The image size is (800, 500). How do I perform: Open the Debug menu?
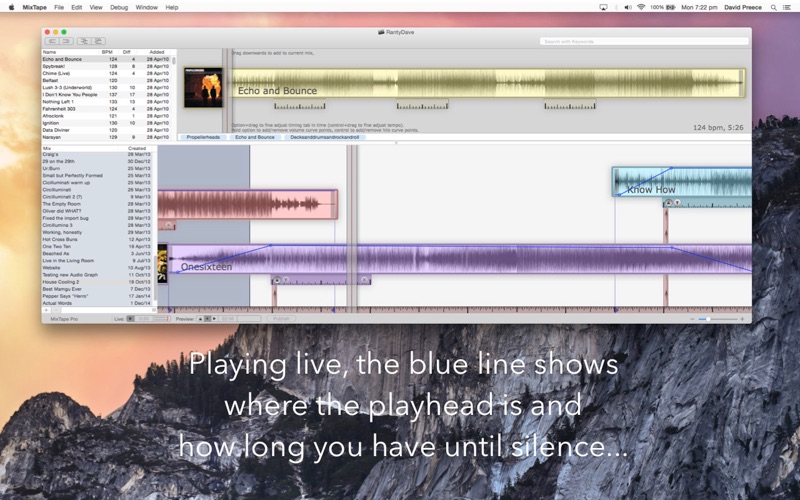pos(119,7)
